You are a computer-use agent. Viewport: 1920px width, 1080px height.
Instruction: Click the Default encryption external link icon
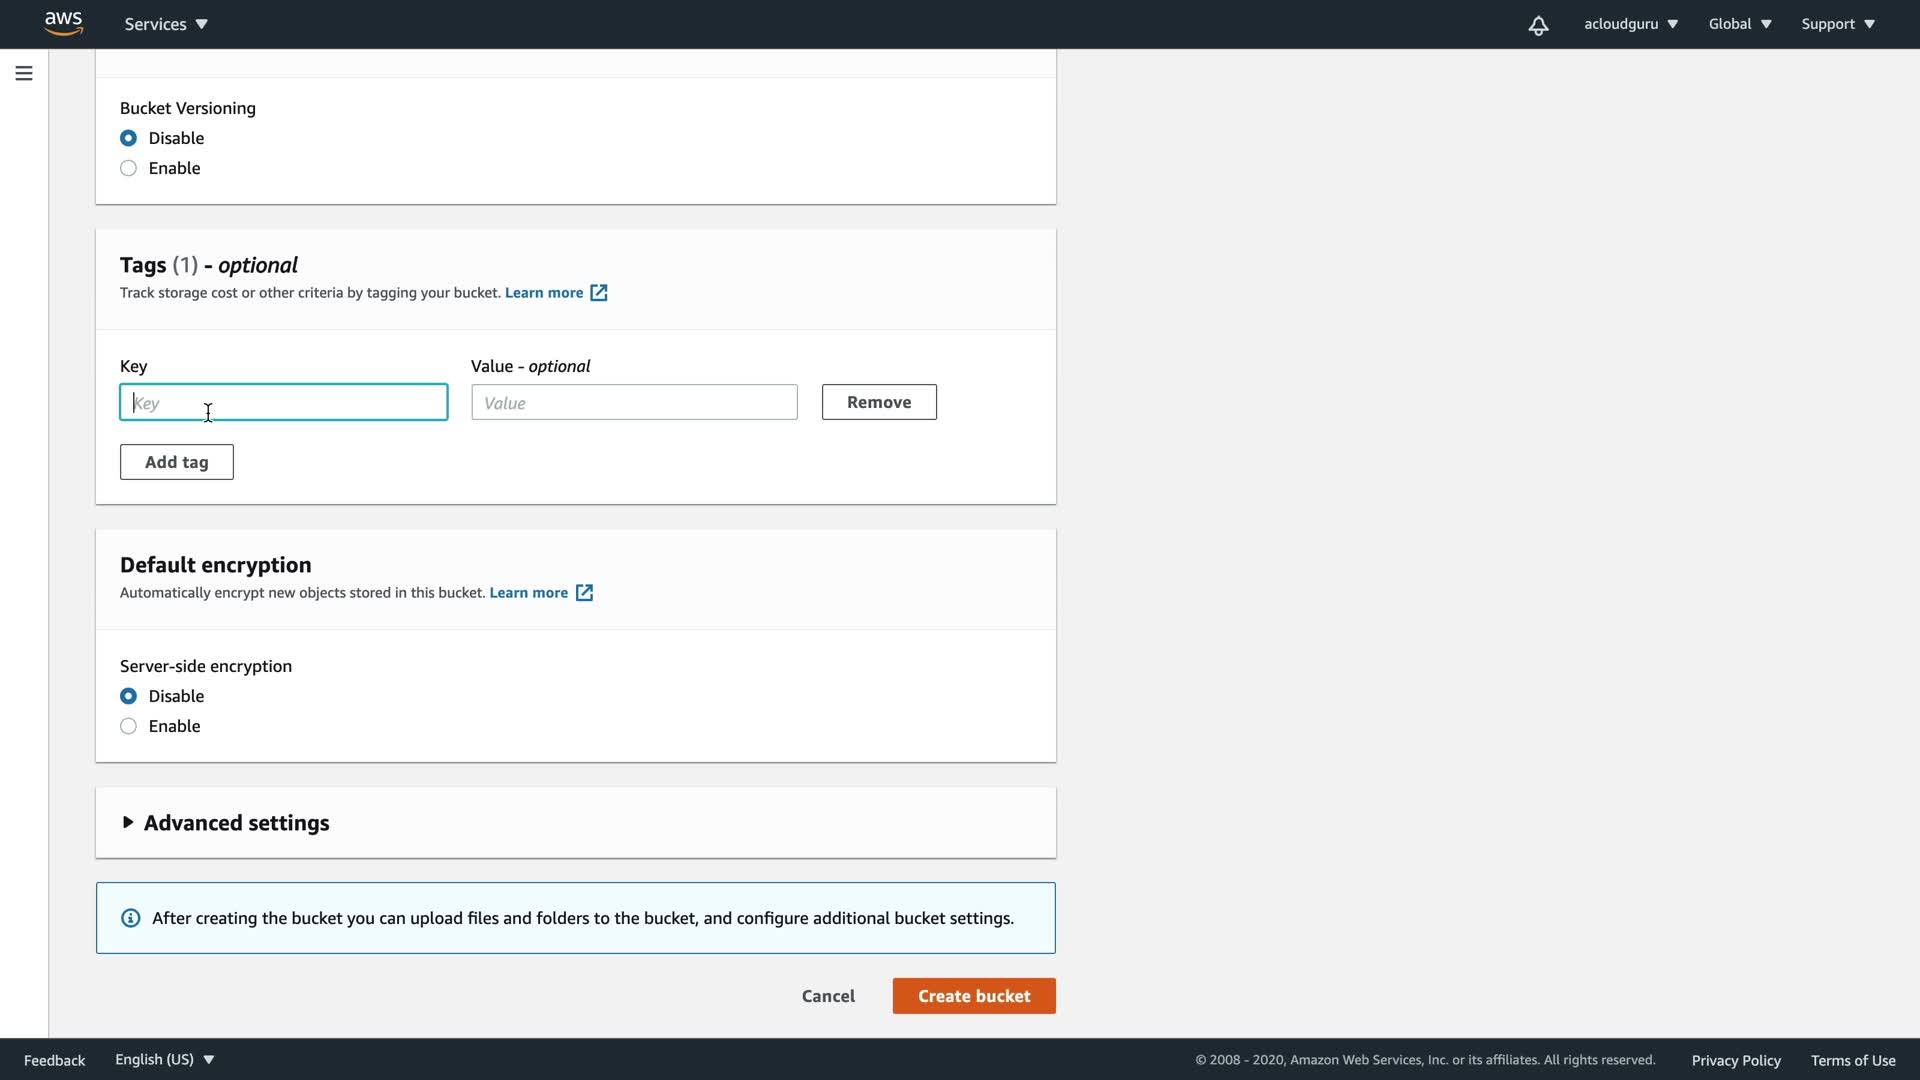coord(584,593)
